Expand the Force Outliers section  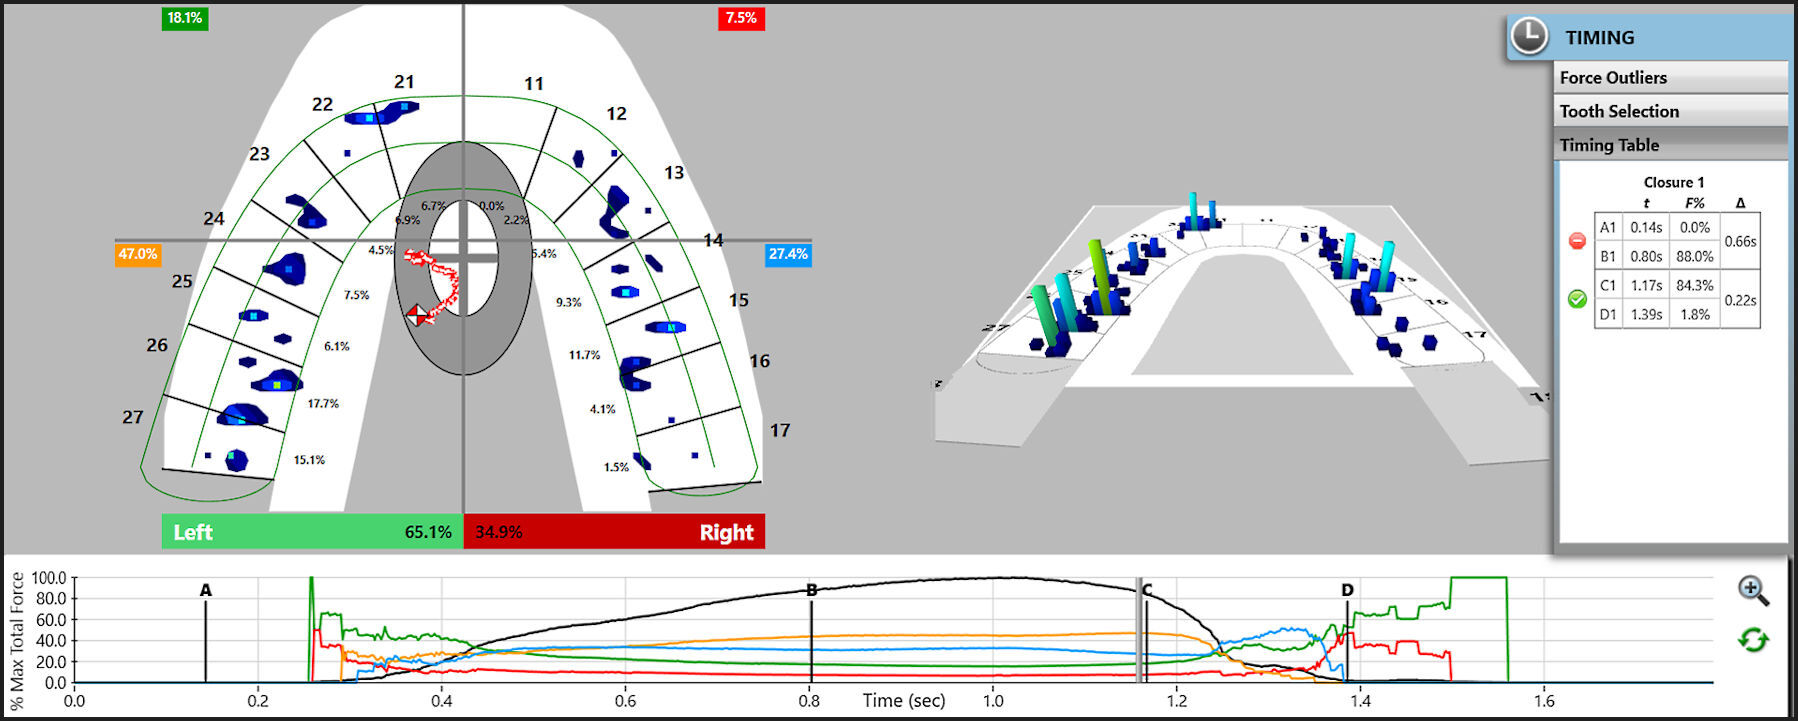click(x=1671, y=78)
